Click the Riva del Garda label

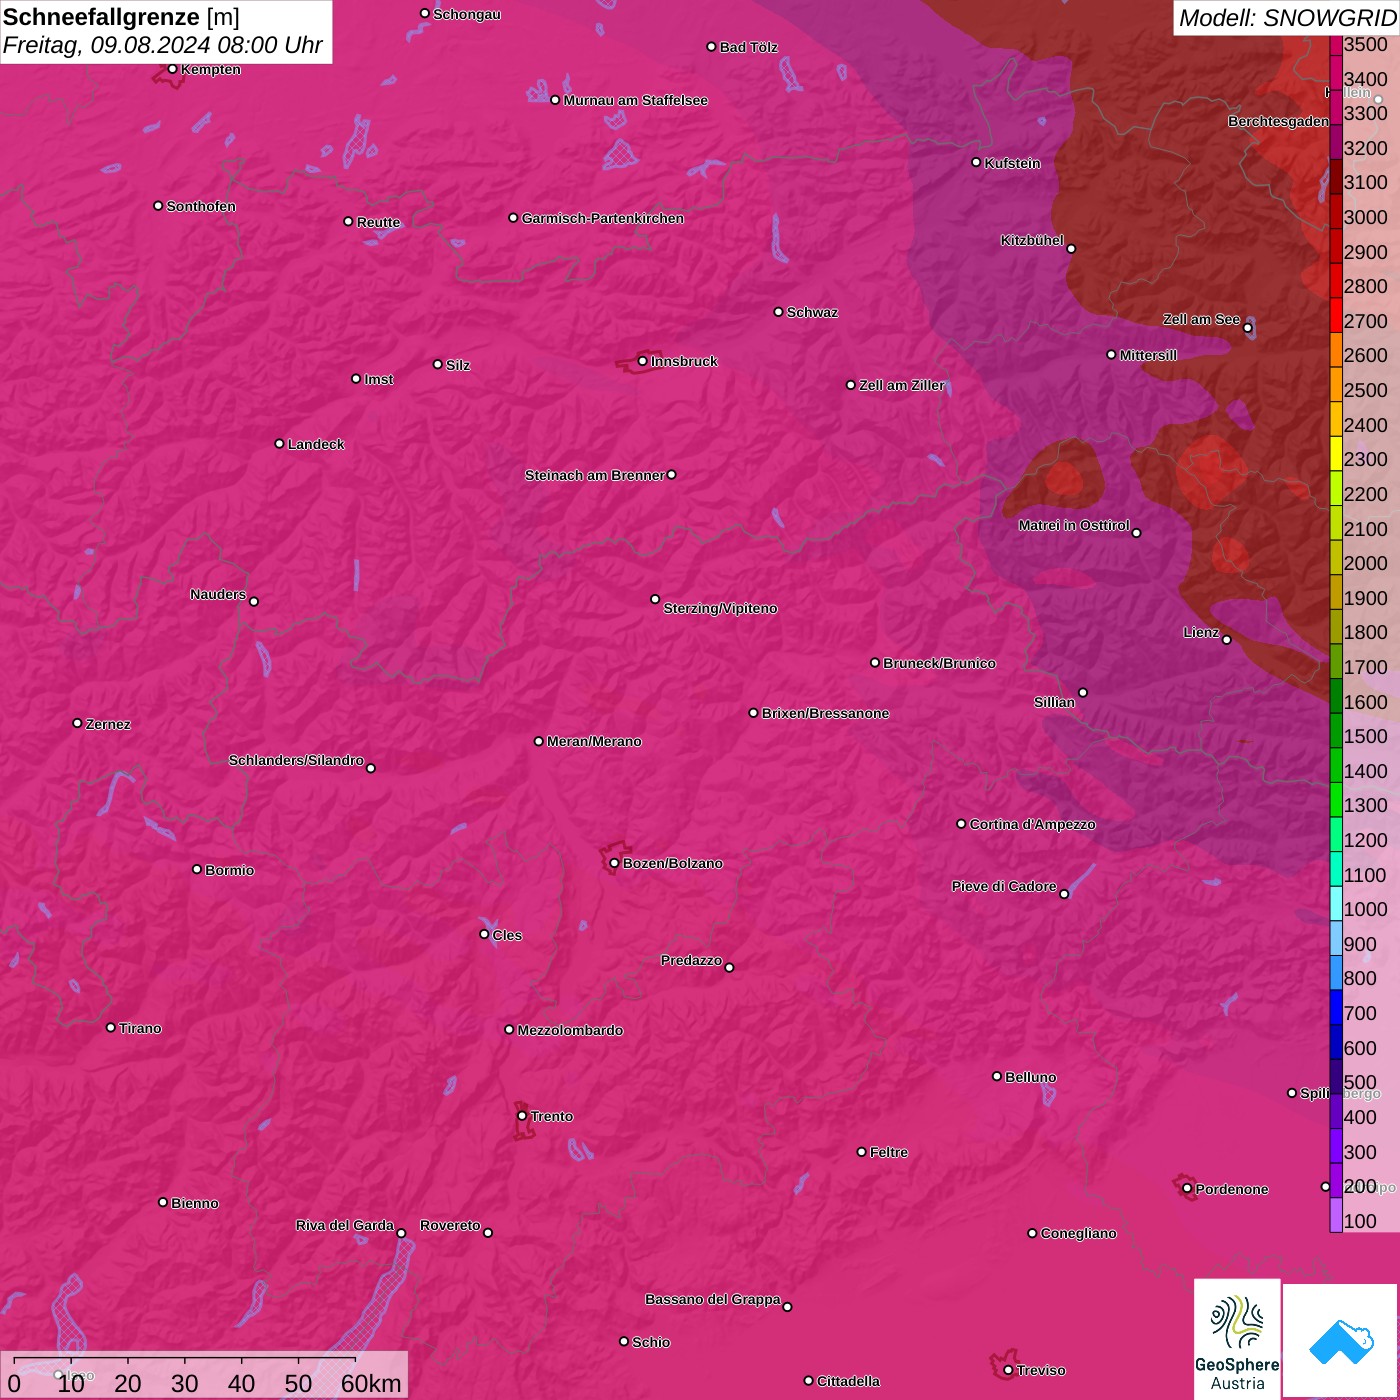pos(345,1225)
